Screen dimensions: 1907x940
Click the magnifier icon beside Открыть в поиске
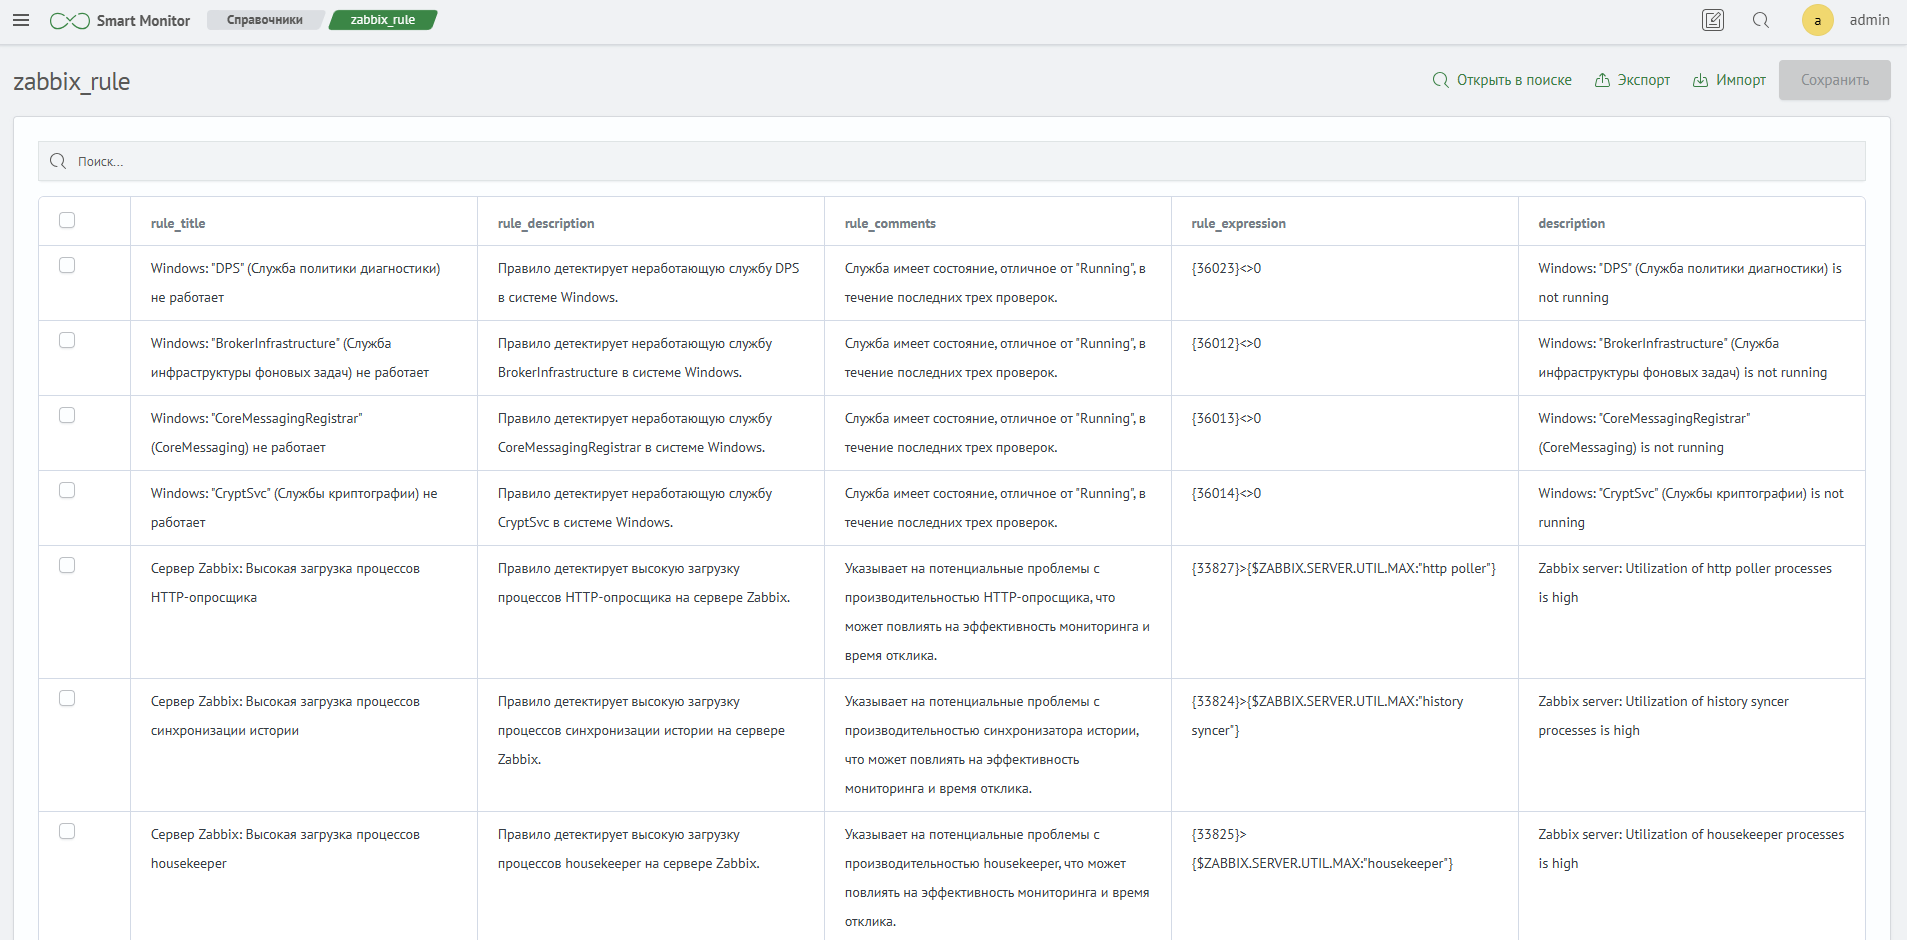pyautogui.click(x=1440, y=80)
